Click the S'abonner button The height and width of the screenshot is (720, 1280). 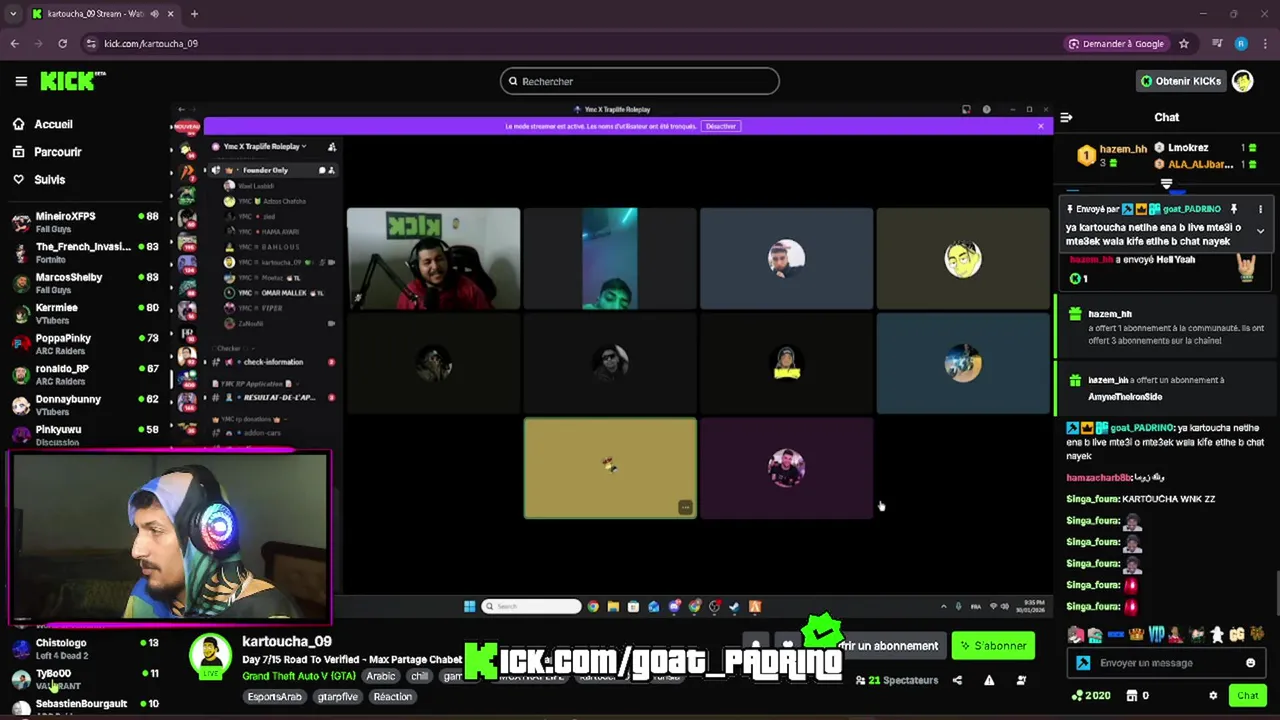993,646
